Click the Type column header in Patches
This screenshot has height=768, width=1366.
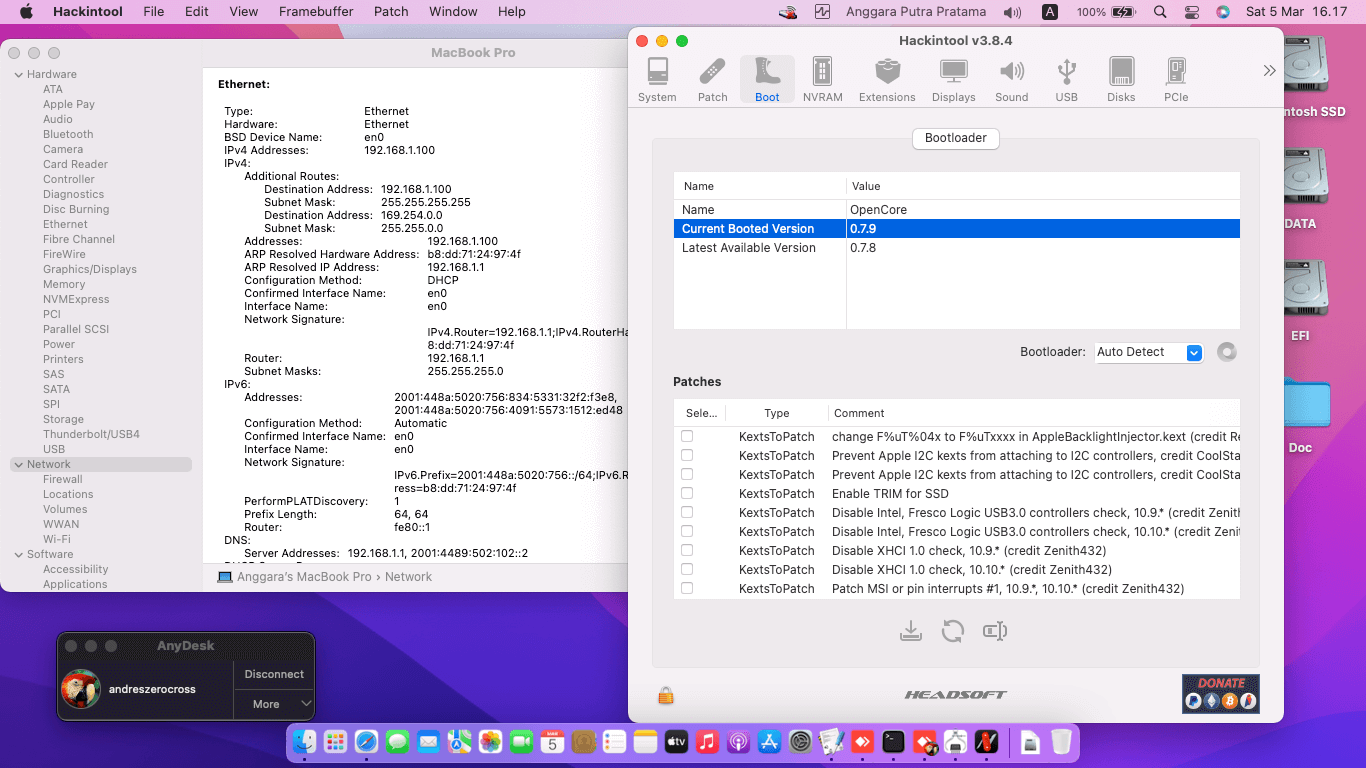tap(777, 413)
